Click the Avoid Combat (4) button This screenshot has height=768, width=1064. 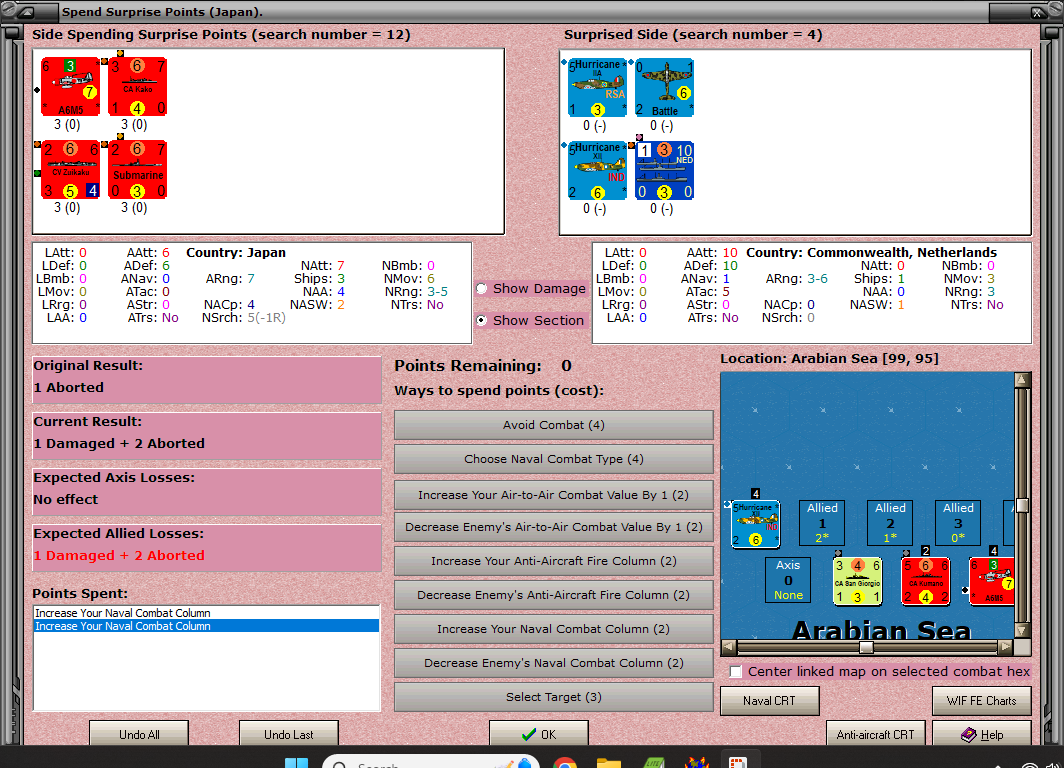point(554,425)
